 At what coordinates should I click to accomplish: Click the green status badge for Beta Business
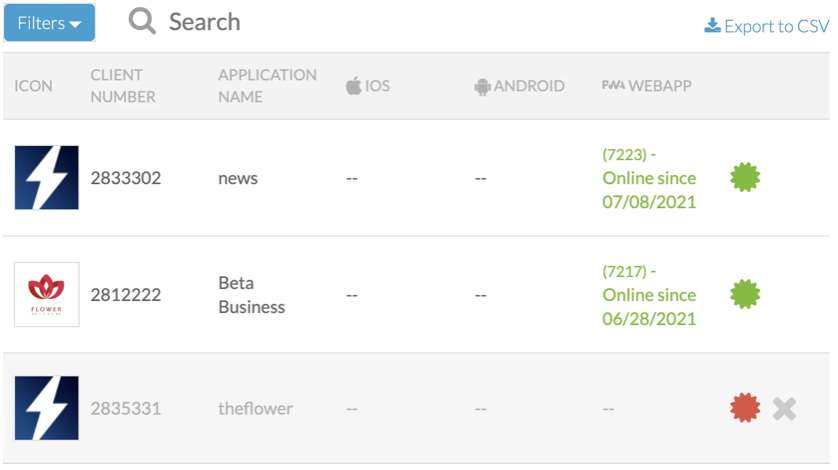pyautogui.click(x=745, y=294)
